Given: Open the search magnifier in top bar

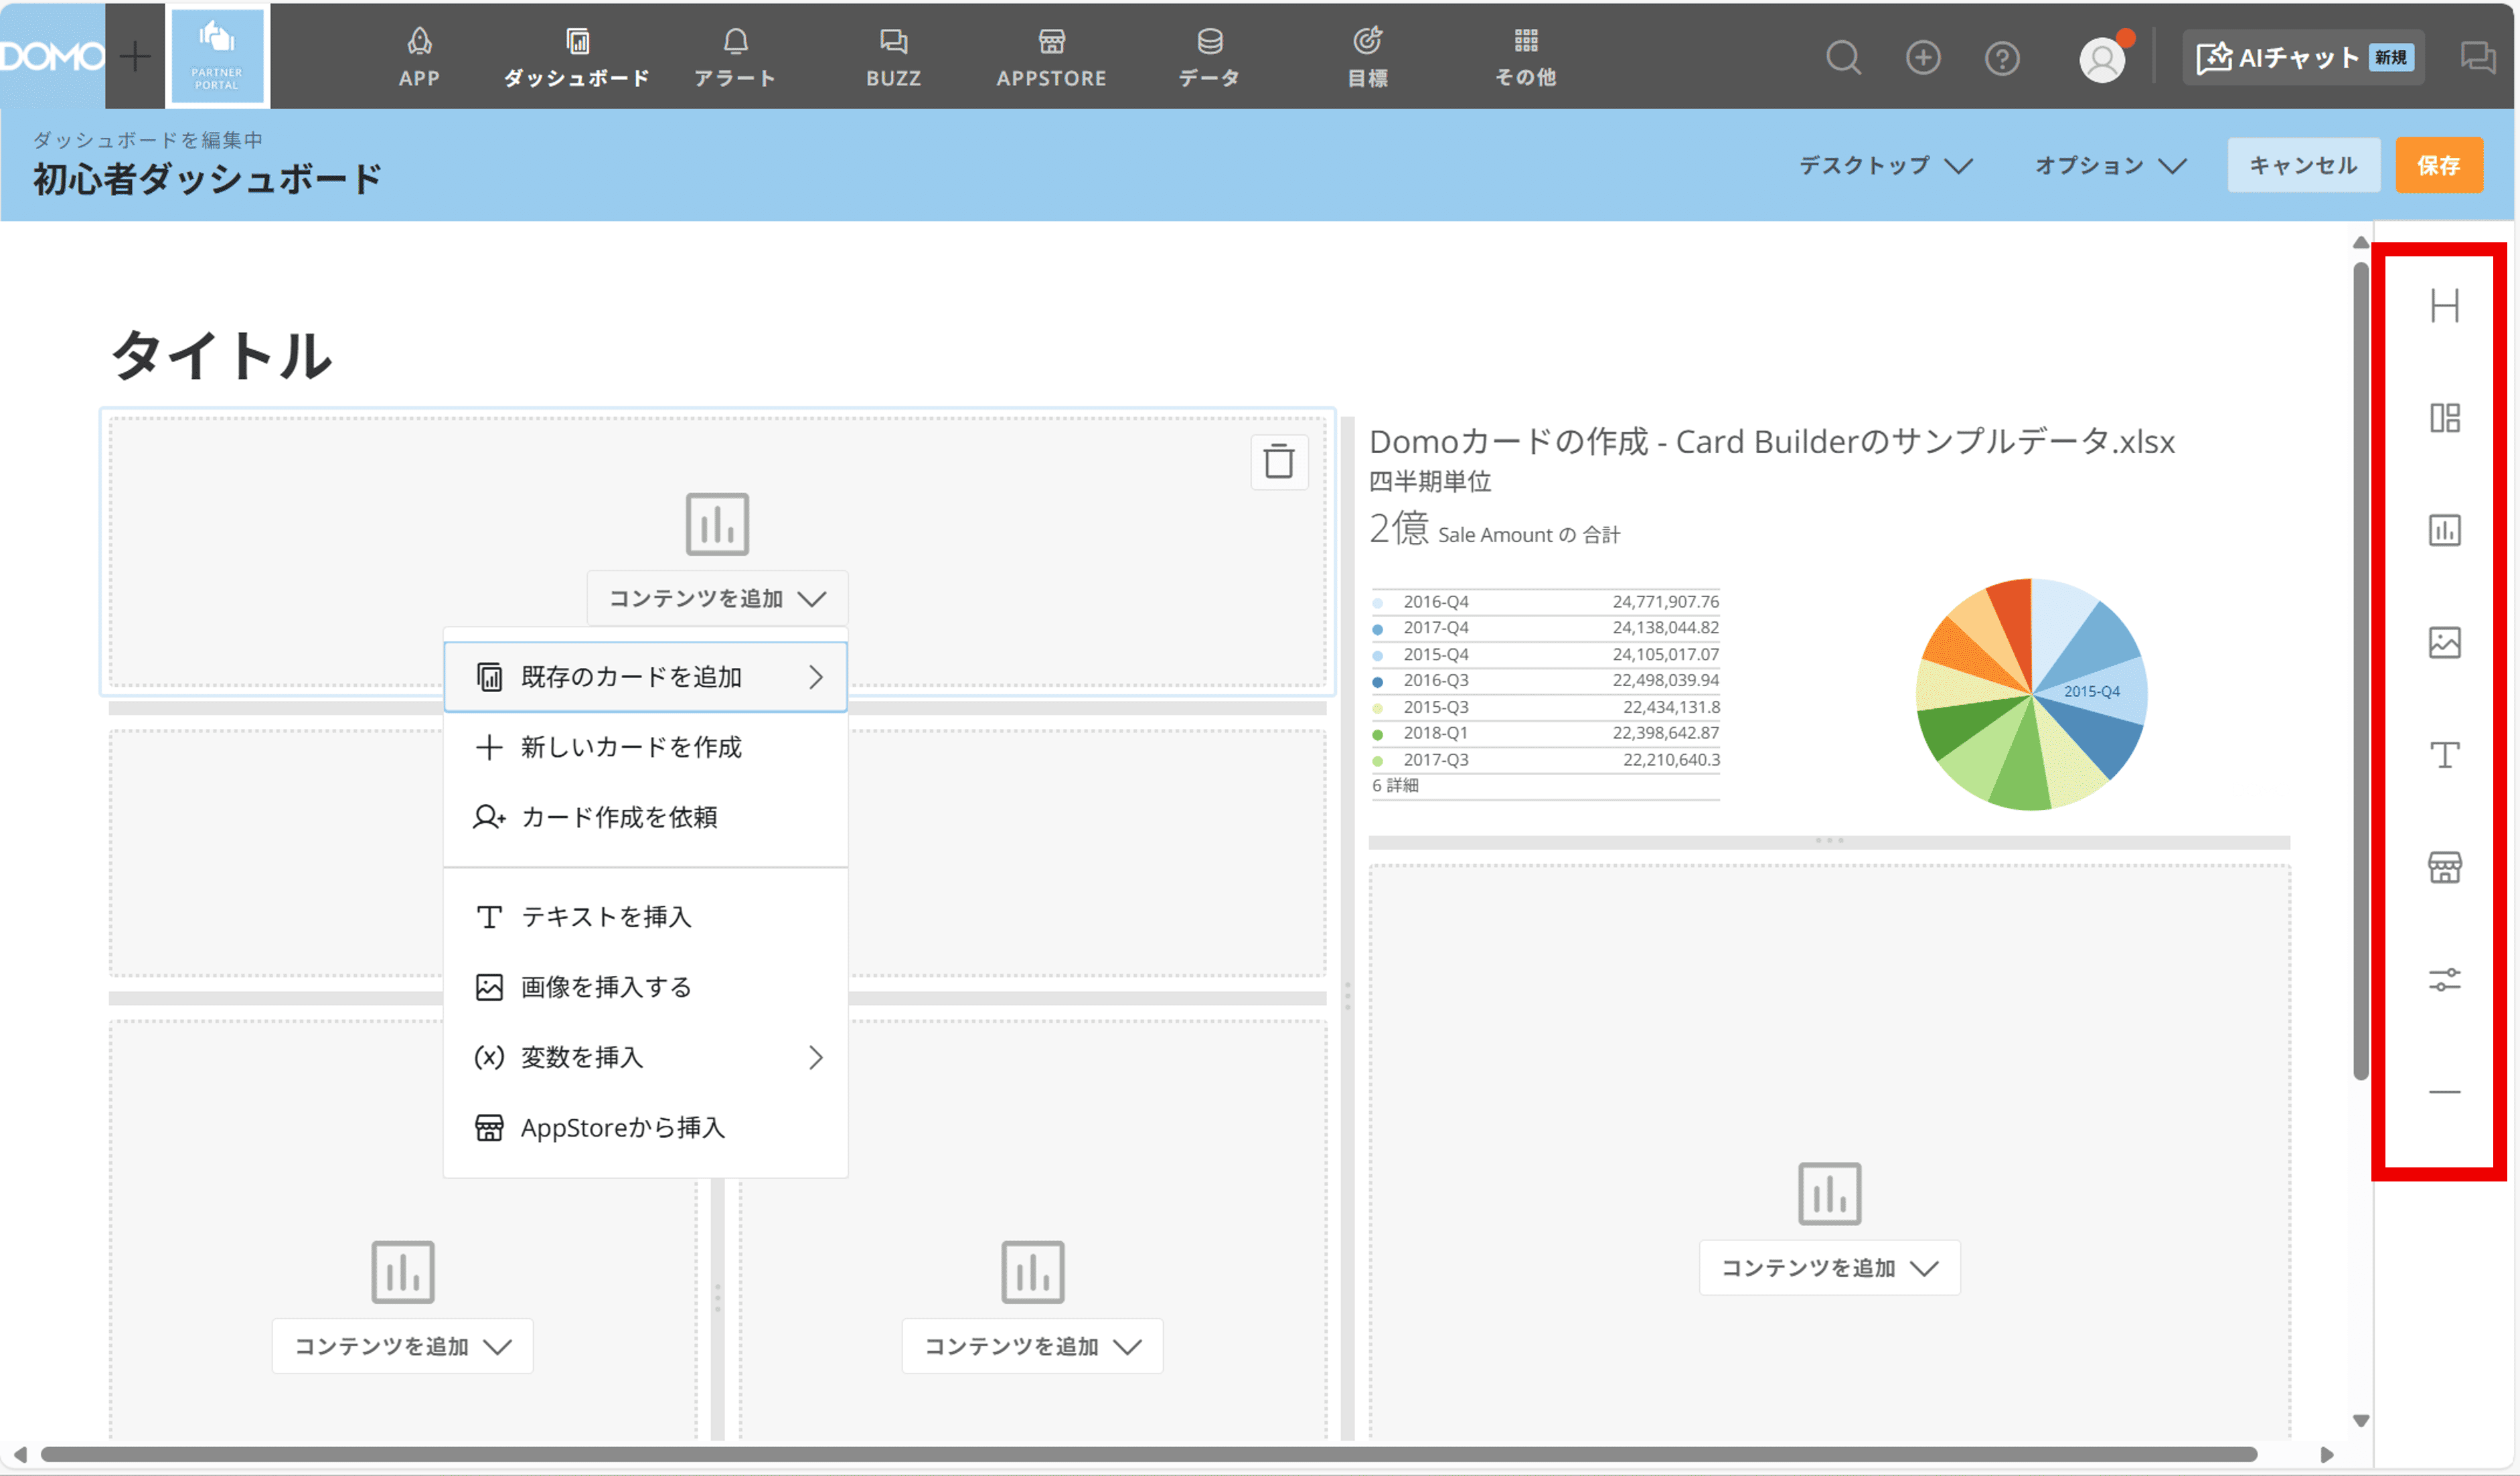Looking at the screenshot, I should [x=1842, y=58].
